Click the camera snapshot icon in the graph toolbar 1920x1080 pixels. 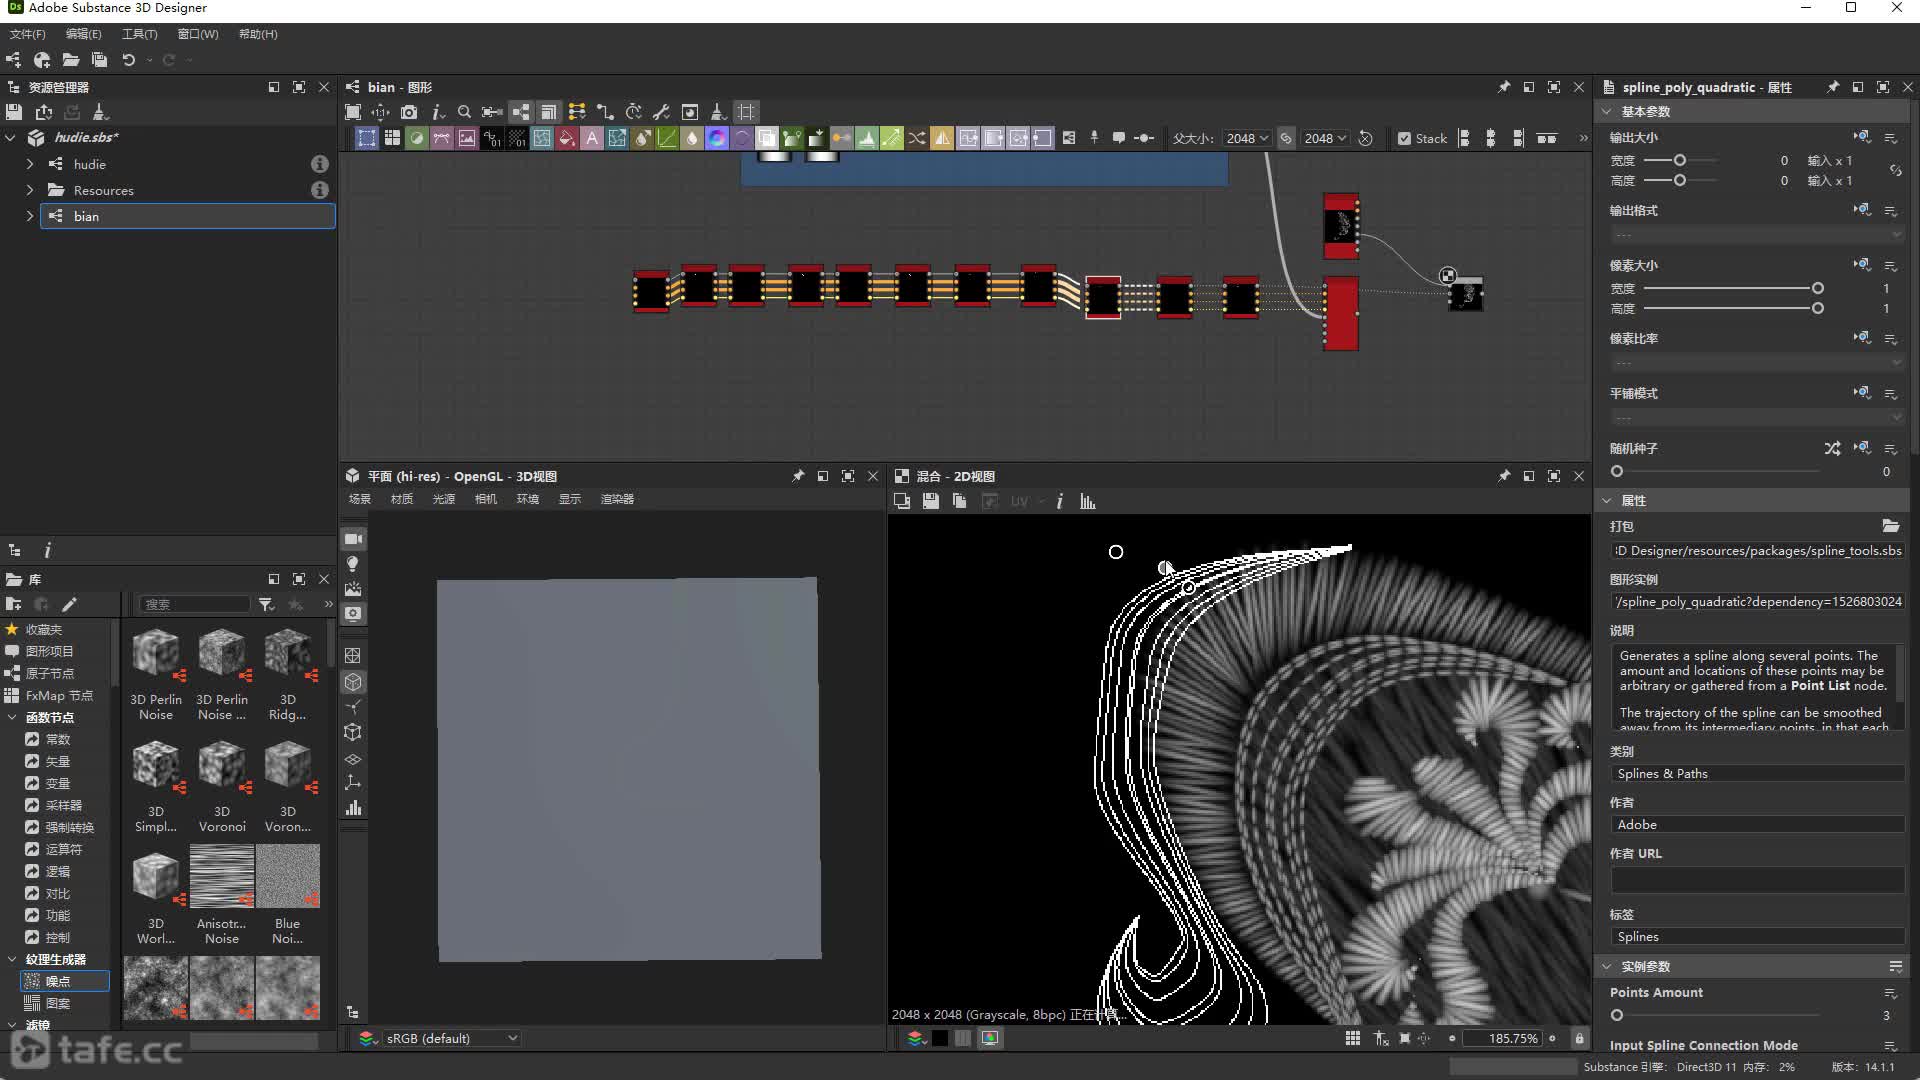pyautogui.click(x=409, y=112)
